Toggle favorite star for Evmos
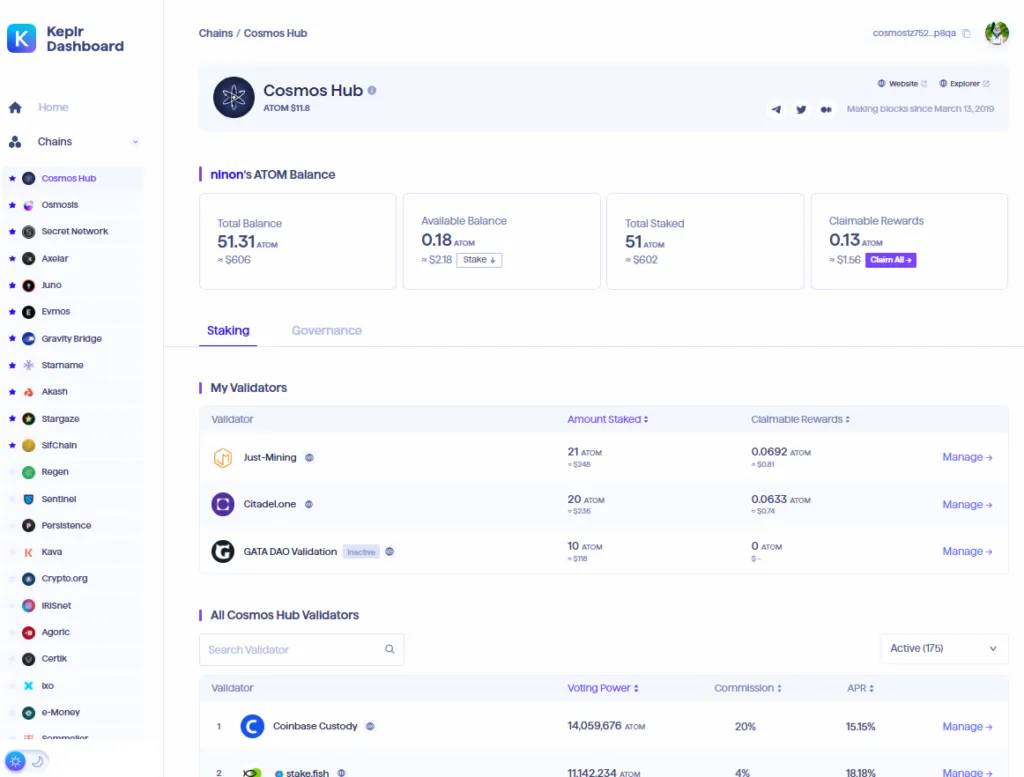1024x777 pixels. point(12,312)
